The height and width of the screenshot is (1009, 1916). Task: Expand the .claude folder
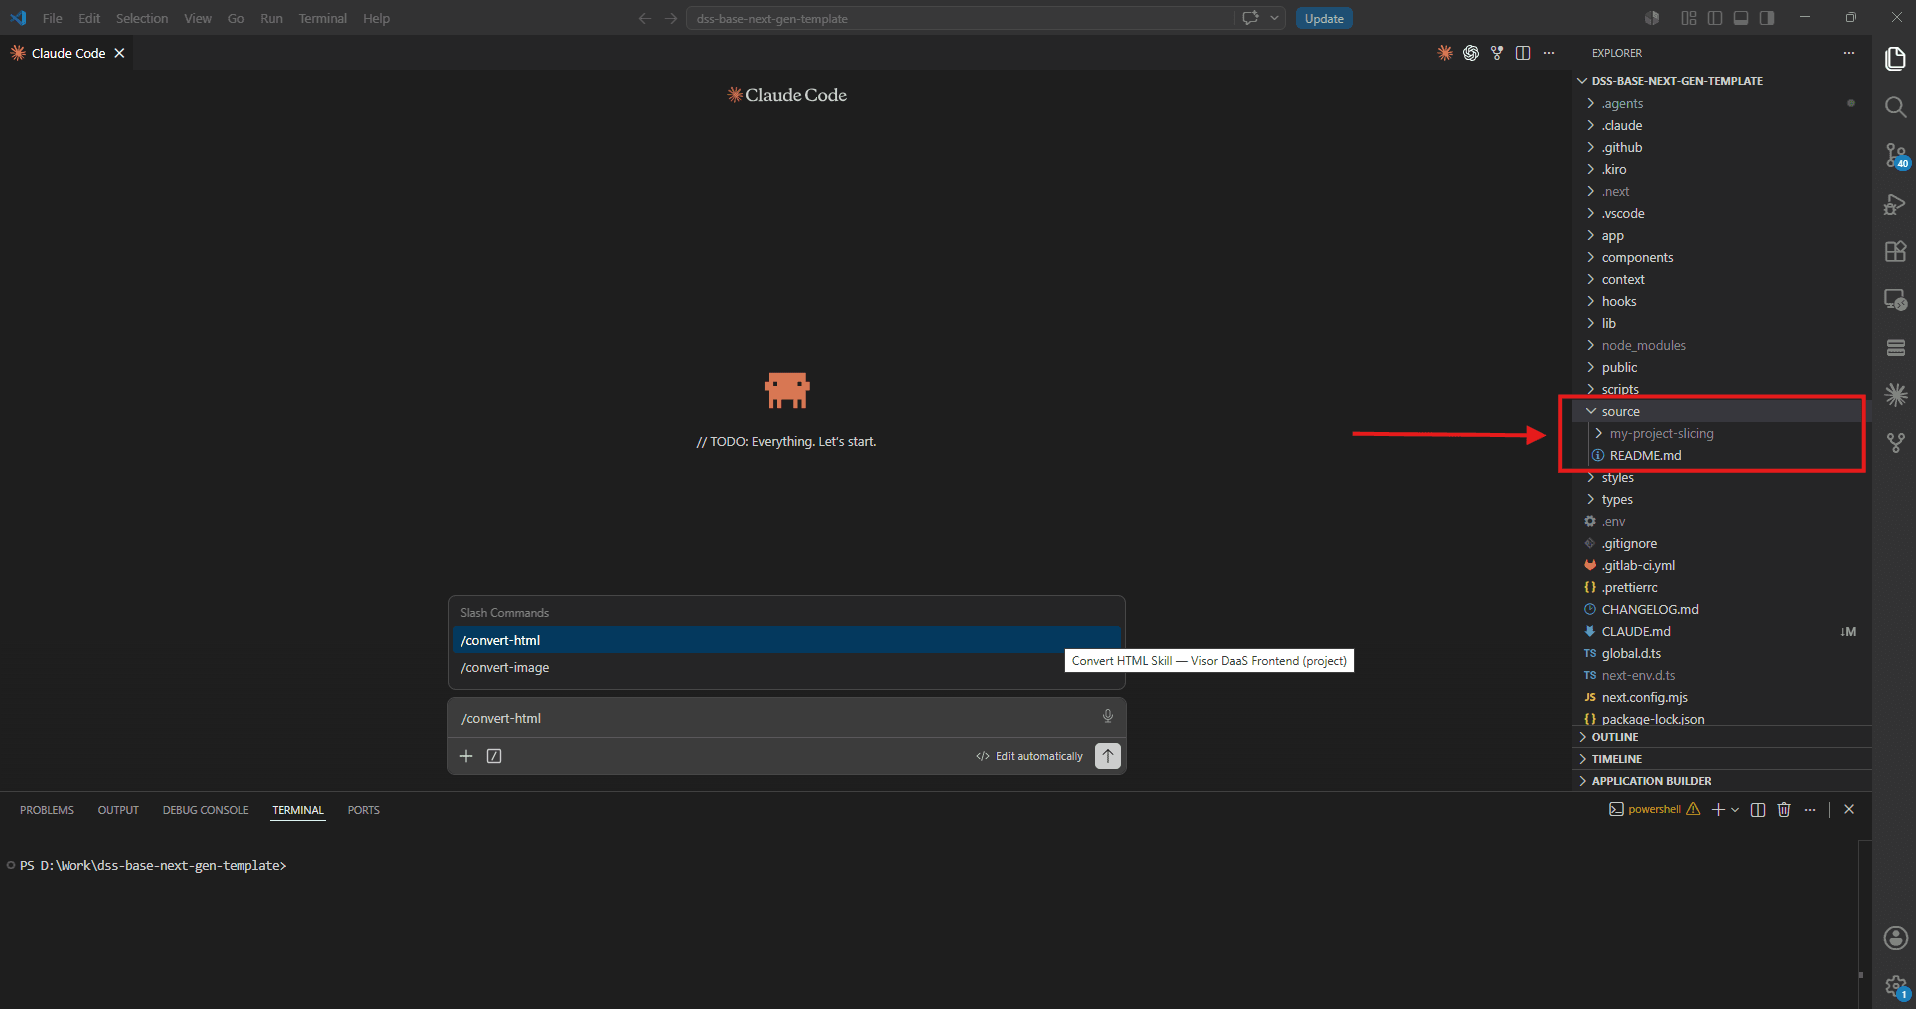pyautogui.click(x=1720, y=125)
